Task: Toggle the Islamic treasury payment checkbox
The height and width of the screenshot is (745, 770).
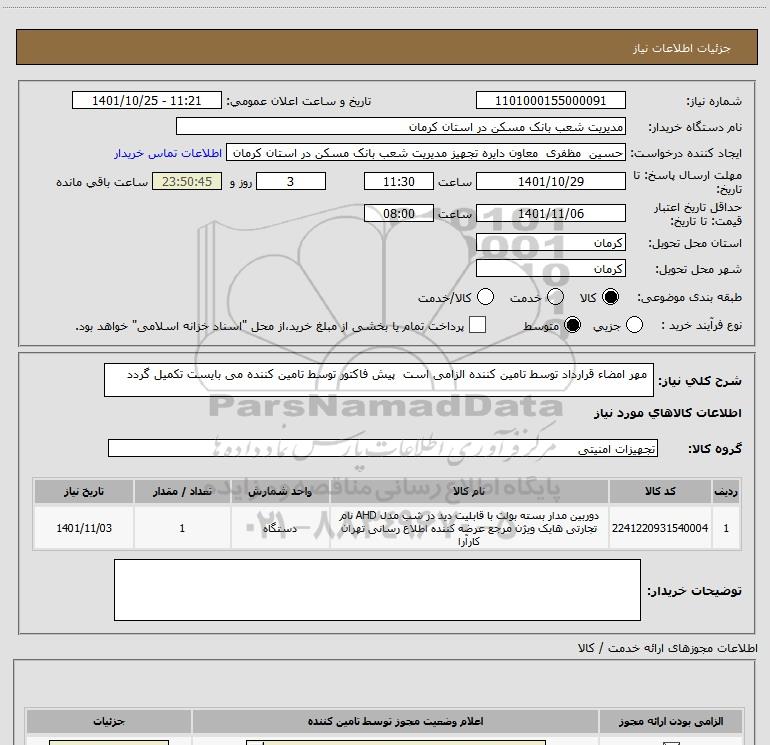Action: pyautogui.click(x=477, y=325)
